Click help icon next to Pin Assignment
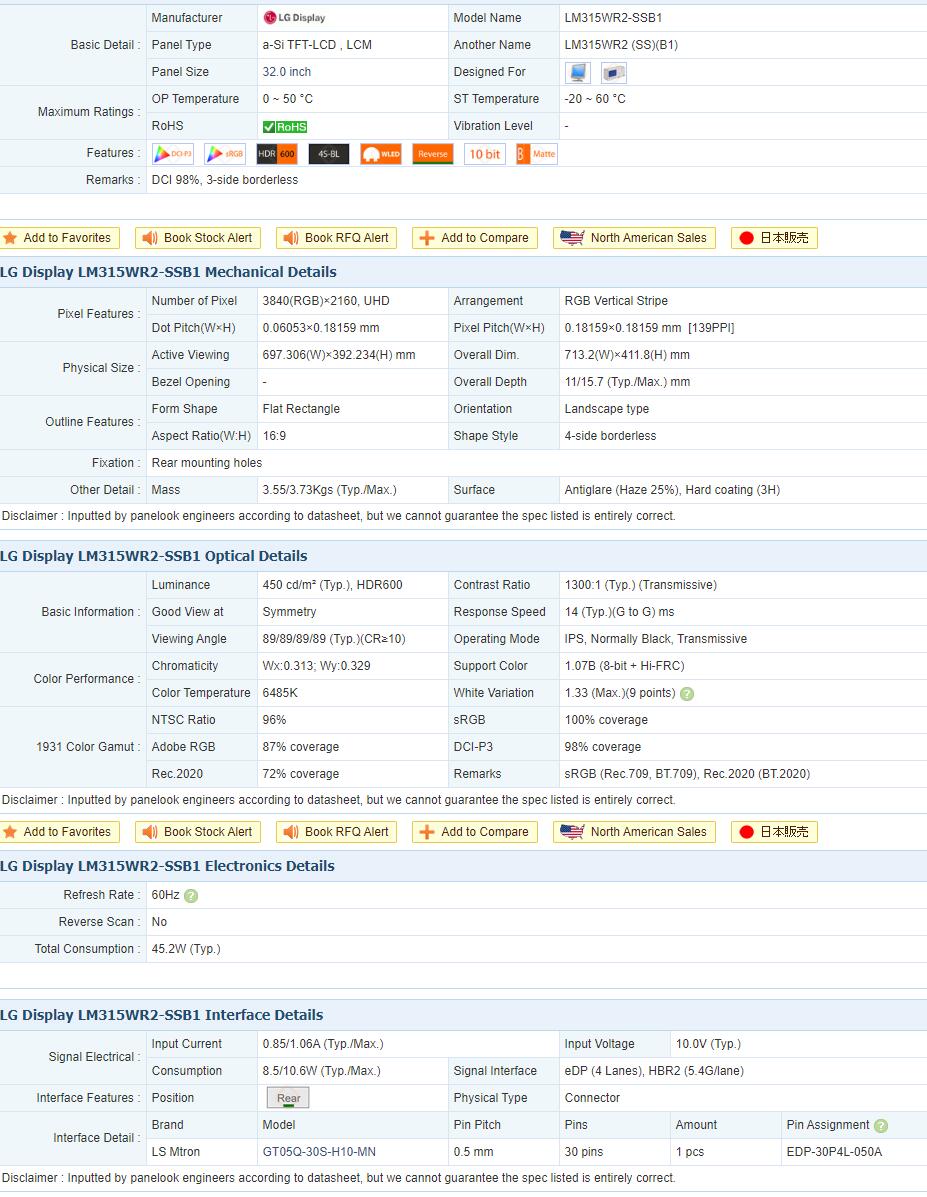Image resolution: width=927 pixels, height=1197 pixels. click(880, 1126)
